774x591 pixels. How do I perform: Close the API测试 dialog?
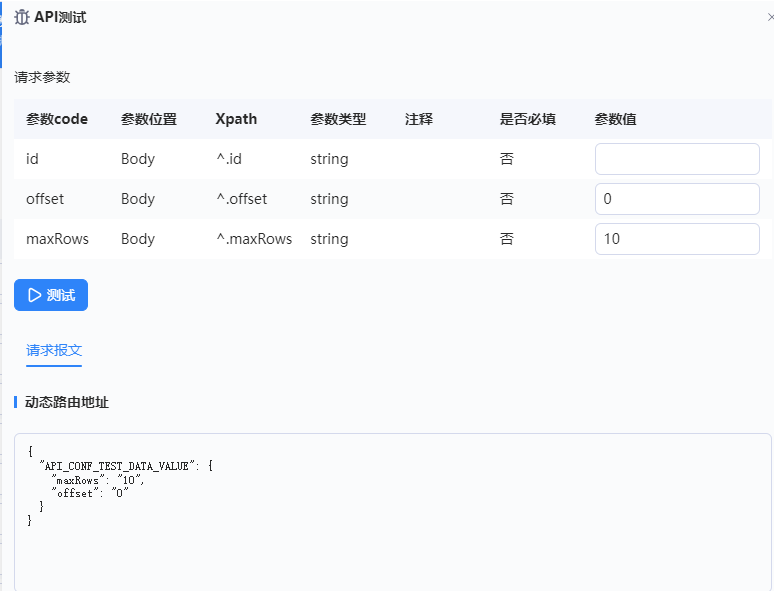769,18
